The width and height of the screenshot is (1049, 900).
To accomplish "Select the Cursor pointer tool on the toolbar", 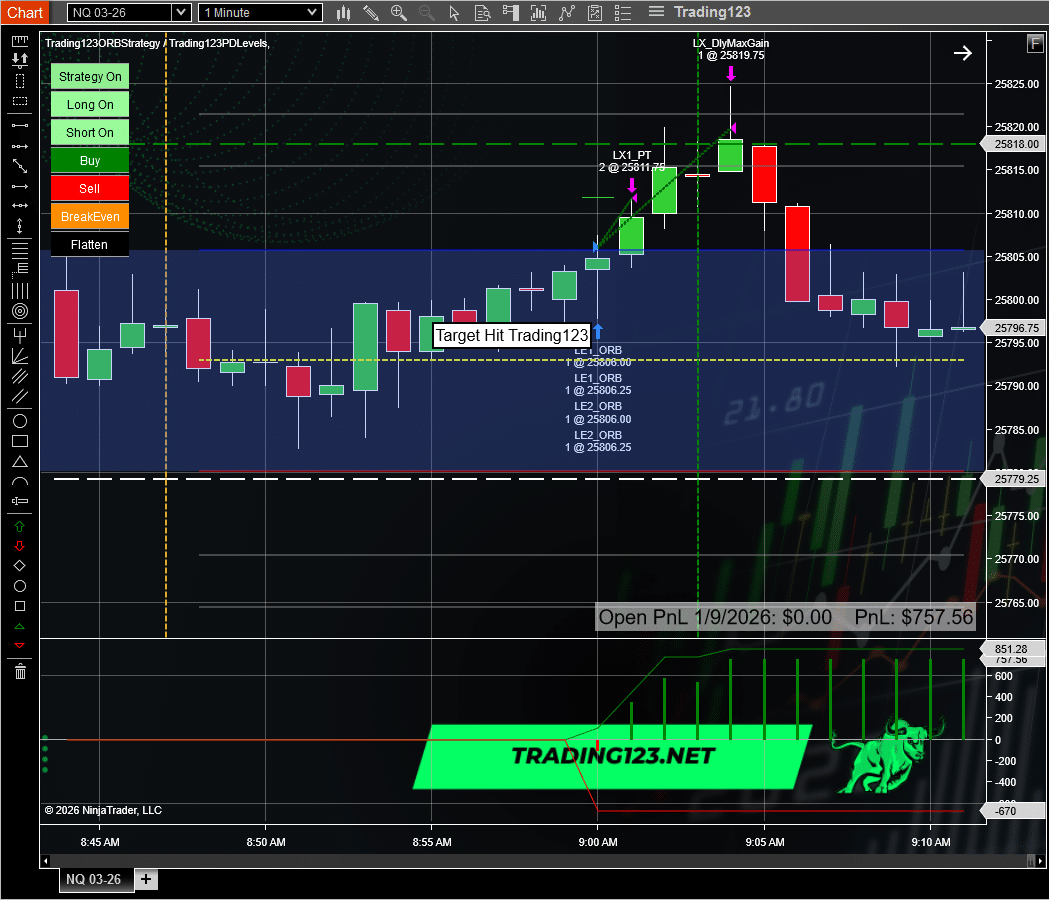I will click(x=455, y=12).
